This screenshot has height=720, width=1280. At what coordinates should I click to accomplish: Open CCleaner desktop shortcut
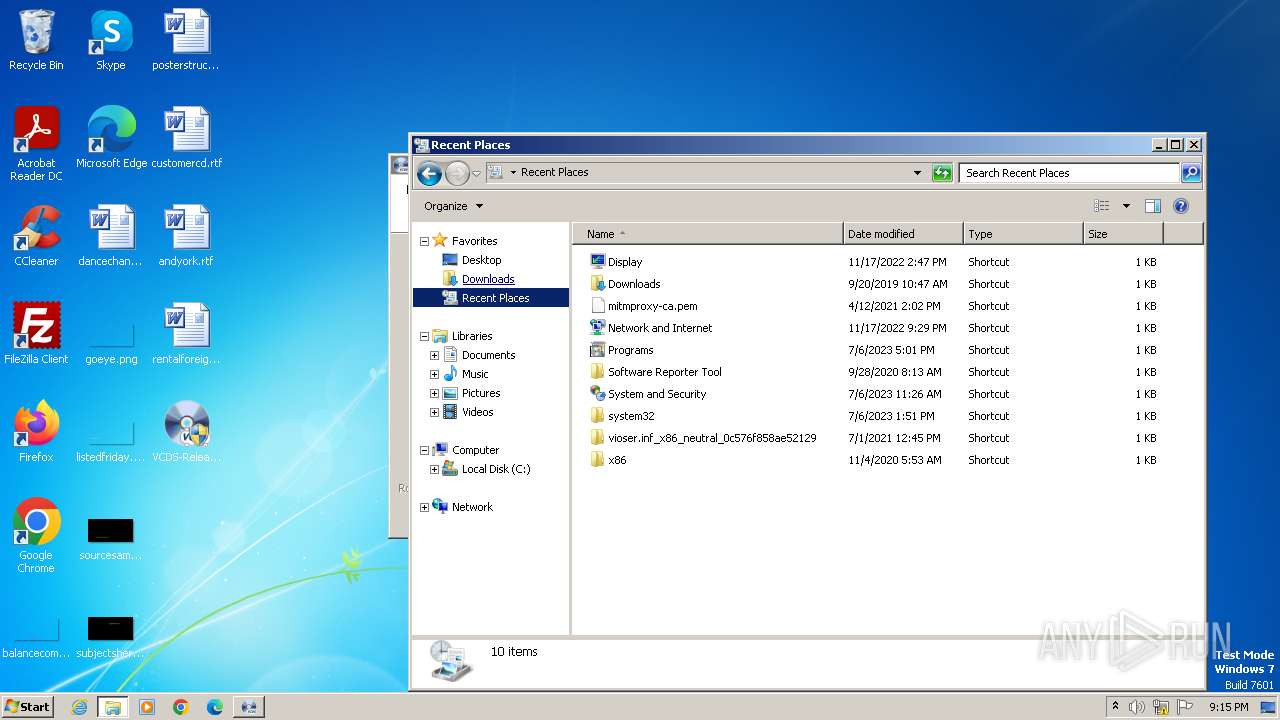36,236
